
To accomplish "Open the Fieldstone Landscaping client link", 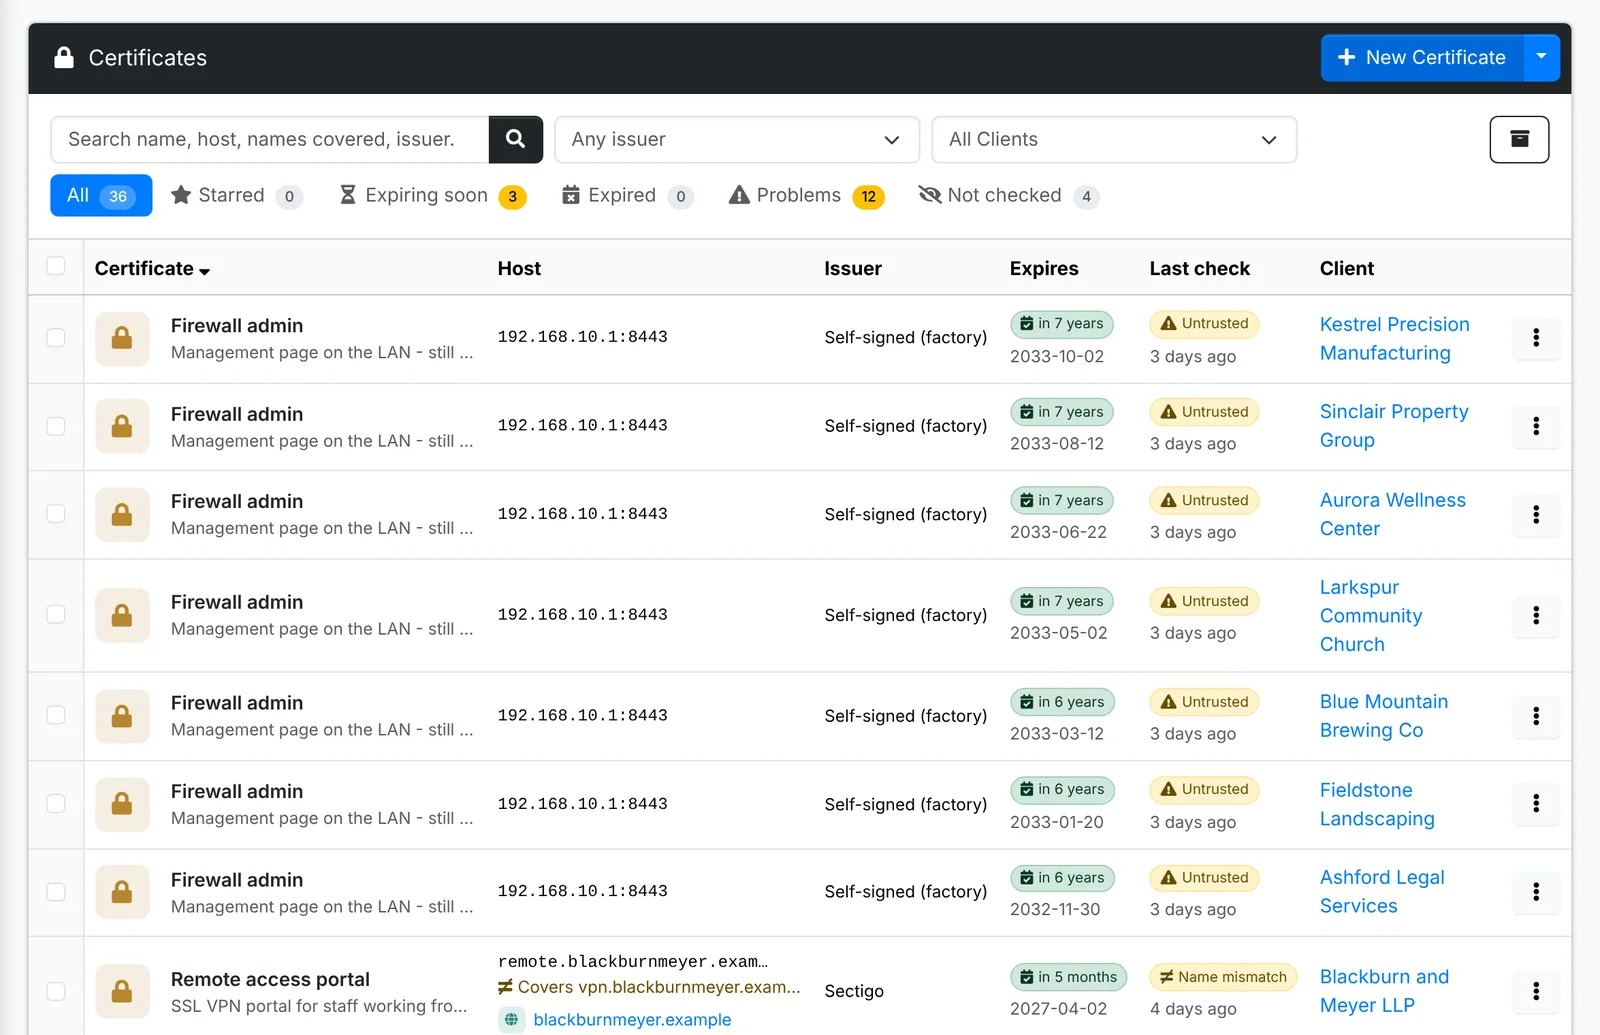I will pos(1377,804).
